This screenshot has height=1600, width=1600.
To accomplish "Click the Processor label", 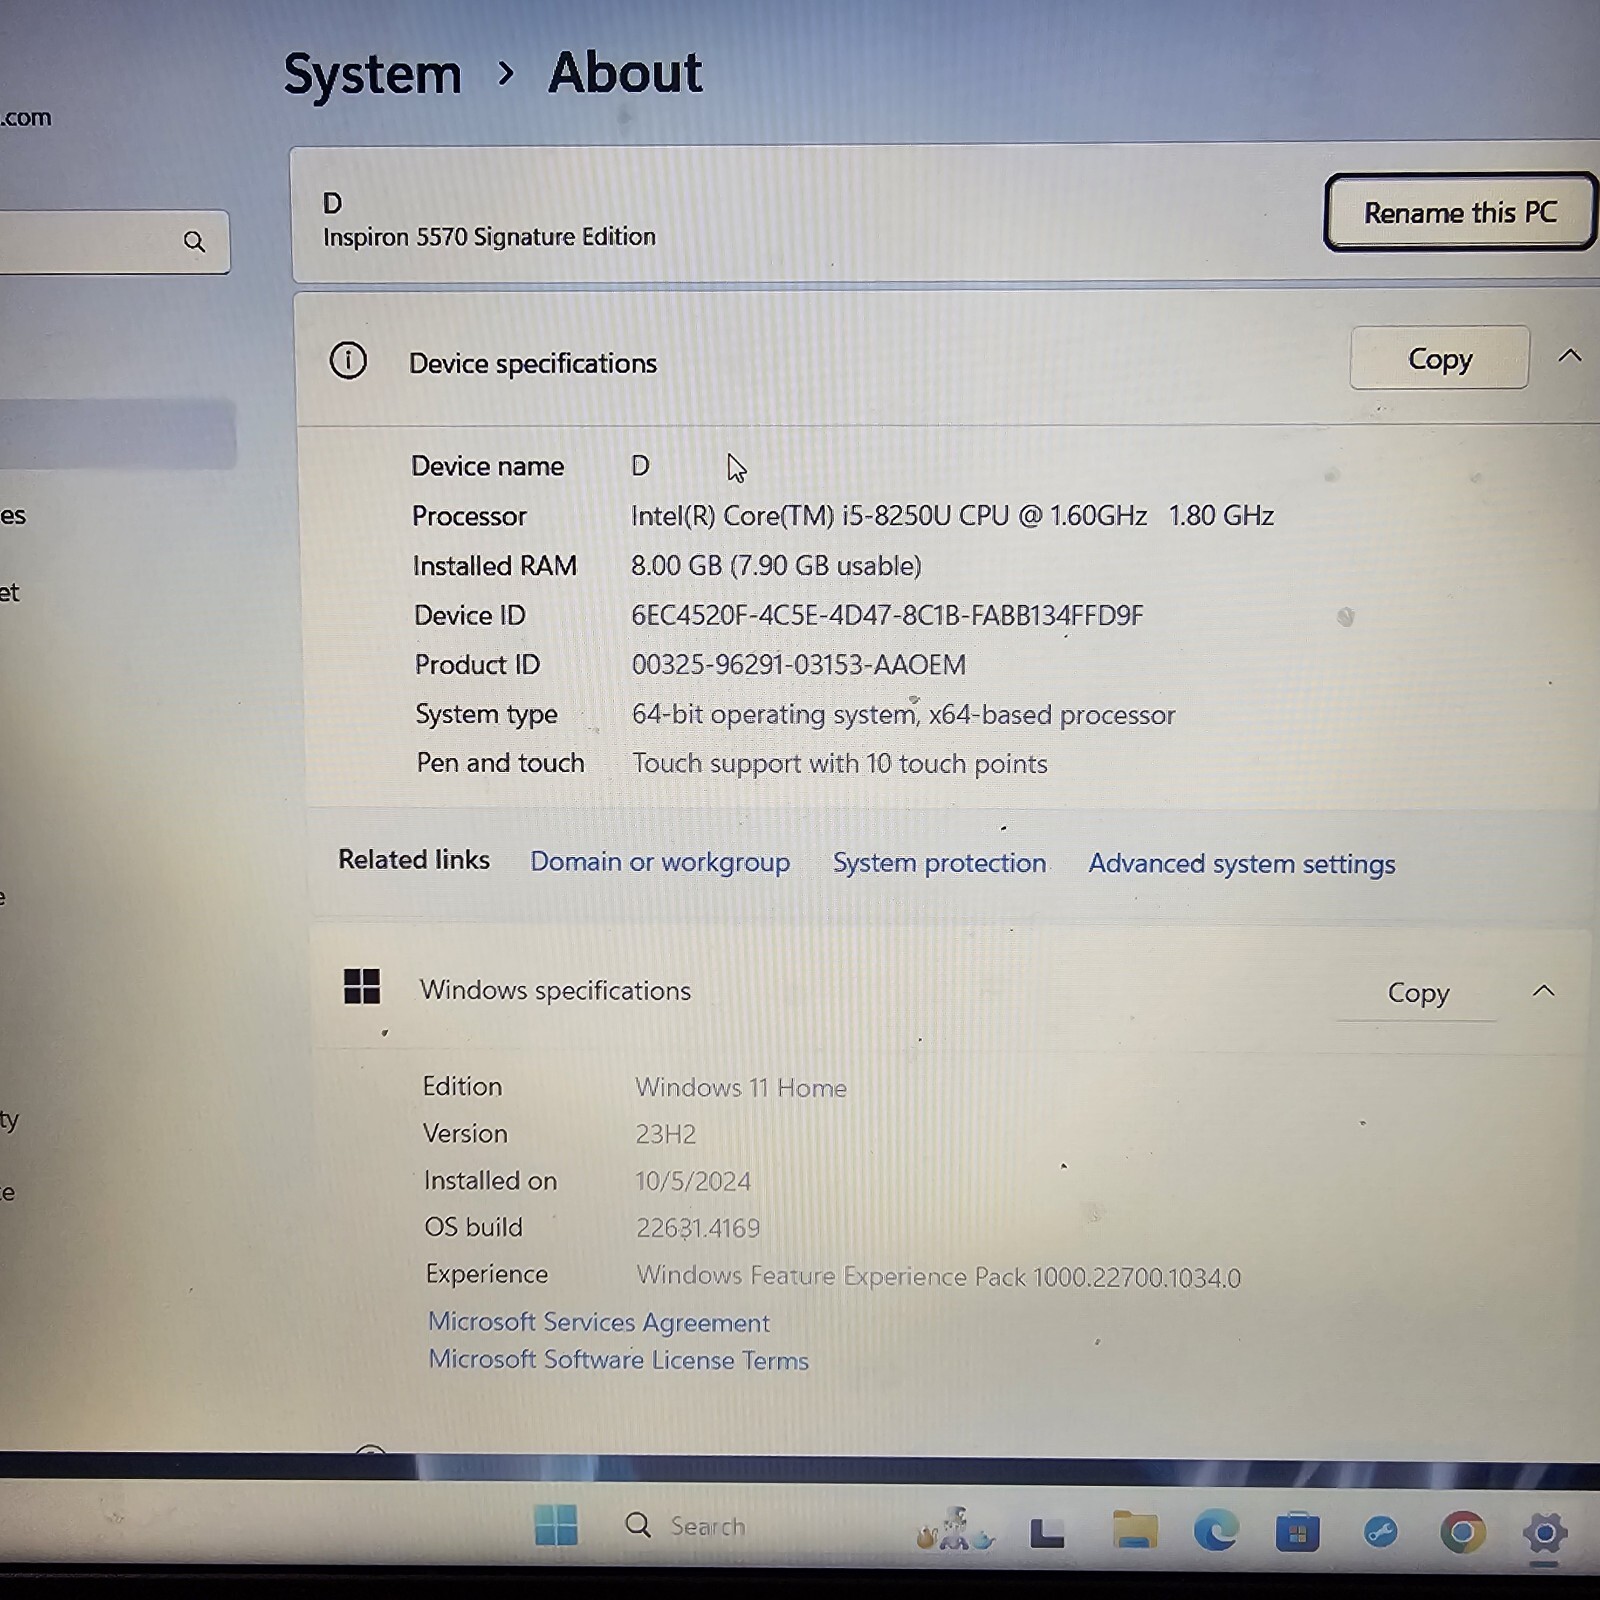I will [469, 516].
